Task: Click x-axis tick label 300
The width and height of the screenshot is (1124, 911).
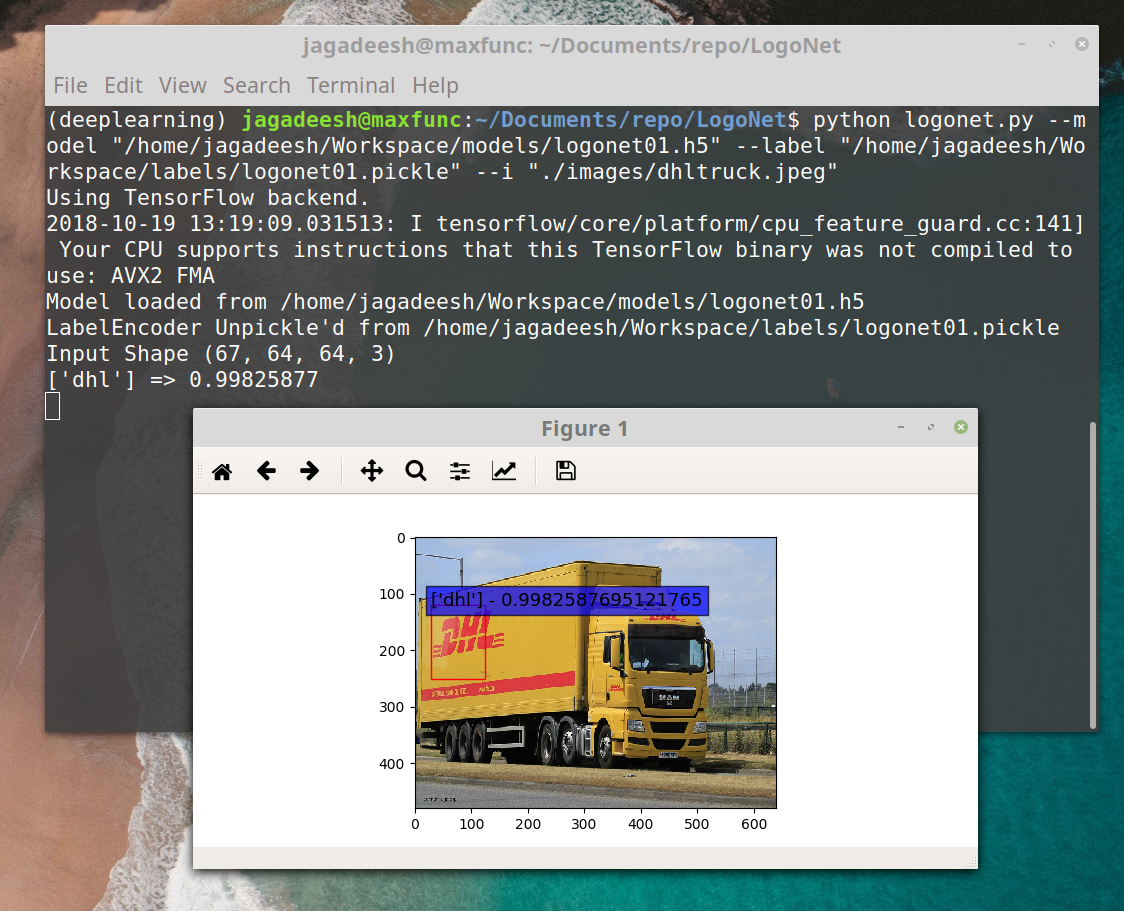Action: click(x=584, y=824)
